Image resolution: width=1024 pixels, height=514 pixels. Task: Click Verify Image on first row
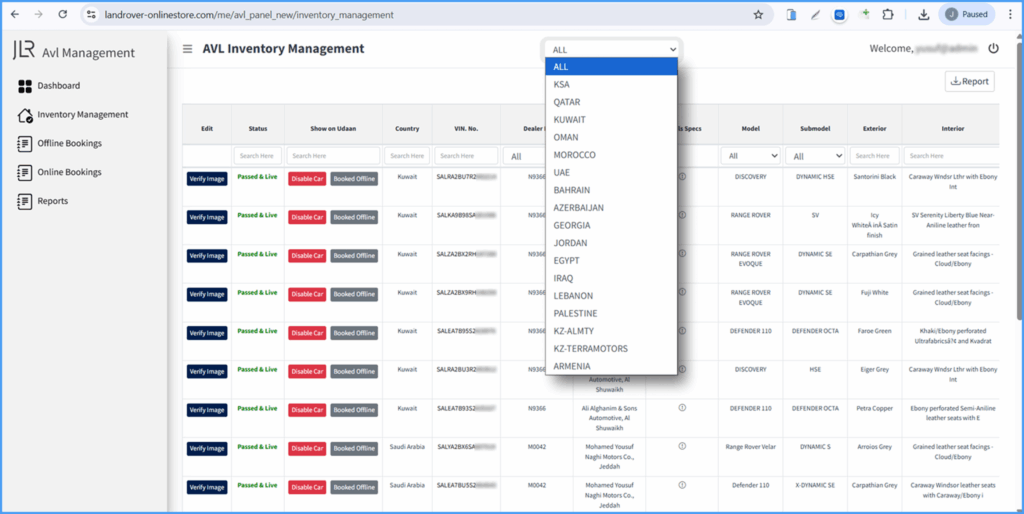click(x=207, y=179)
